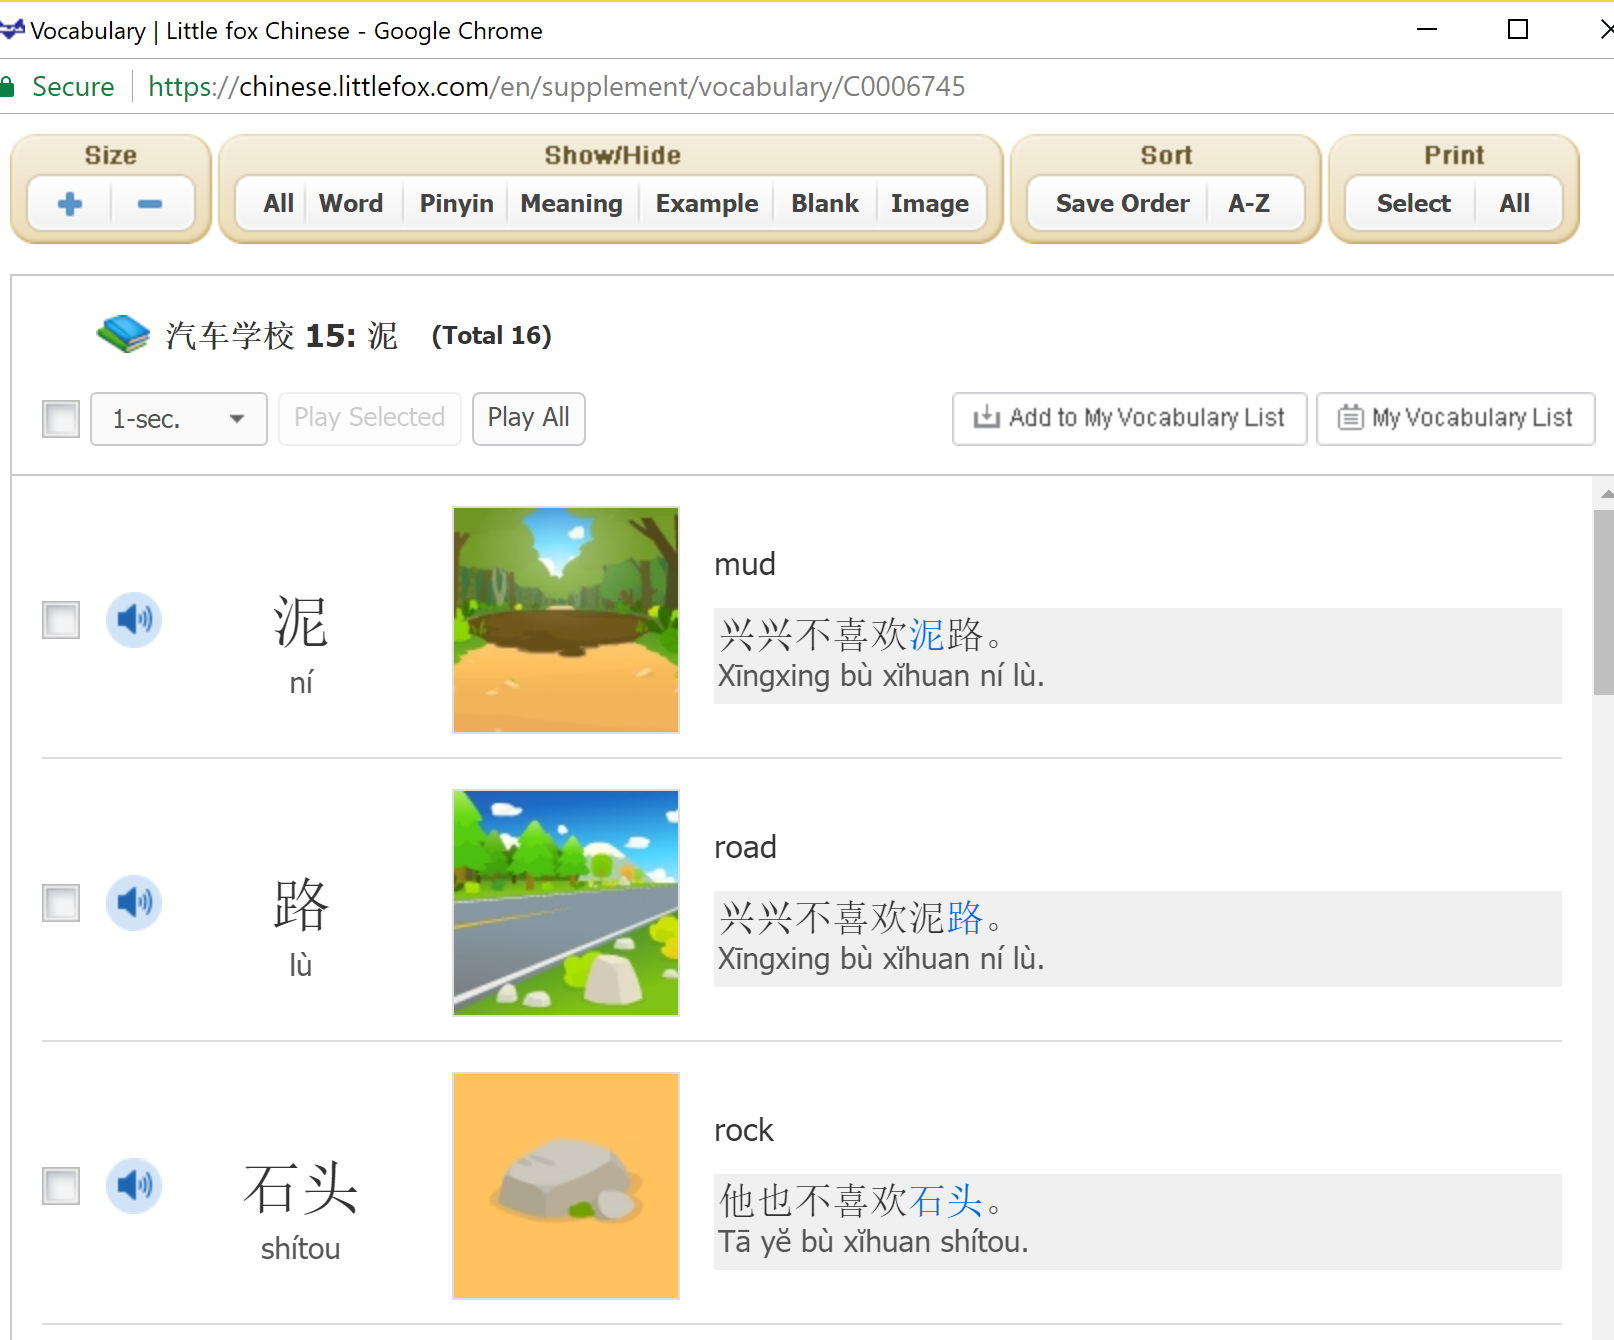
Task: Select the 石头 rock row checkbox
Action: (x=61, y=1186)
